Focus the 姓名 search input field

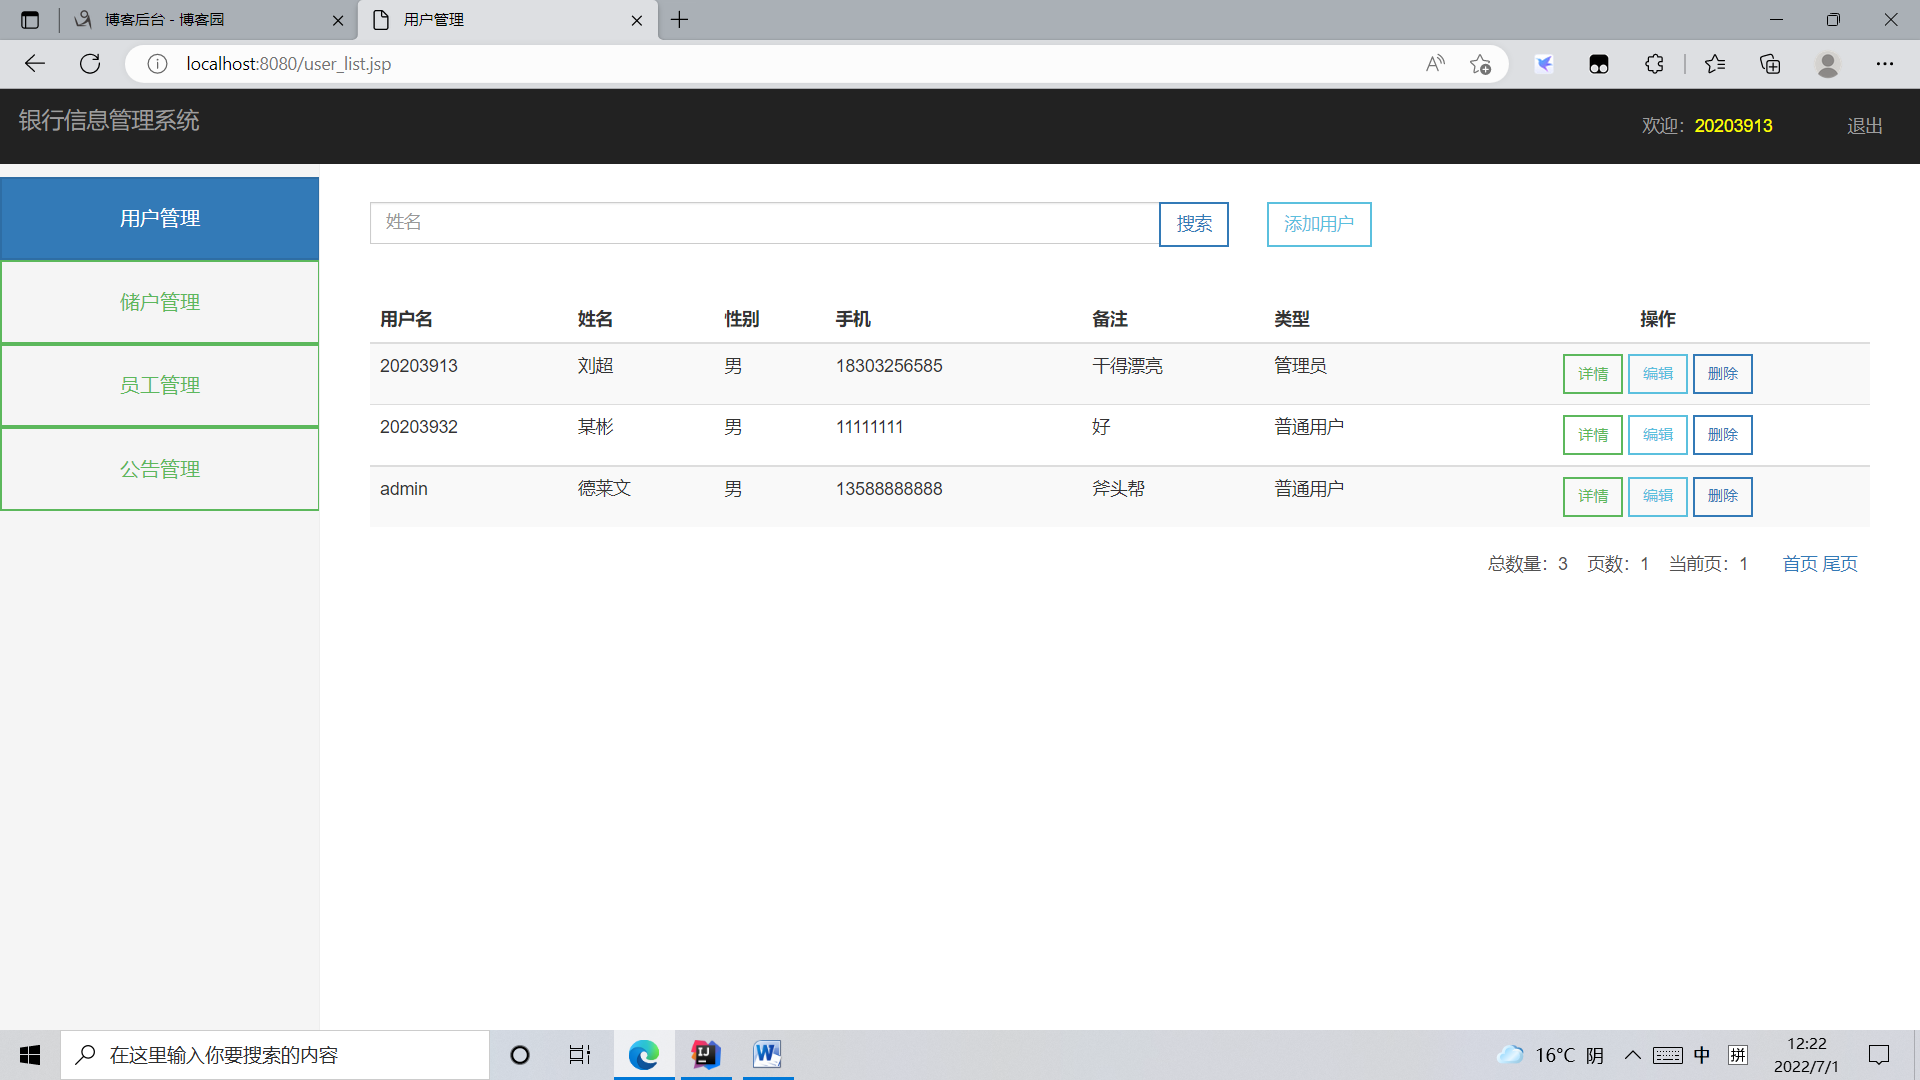pyautogui.click(x=765, y=223)
